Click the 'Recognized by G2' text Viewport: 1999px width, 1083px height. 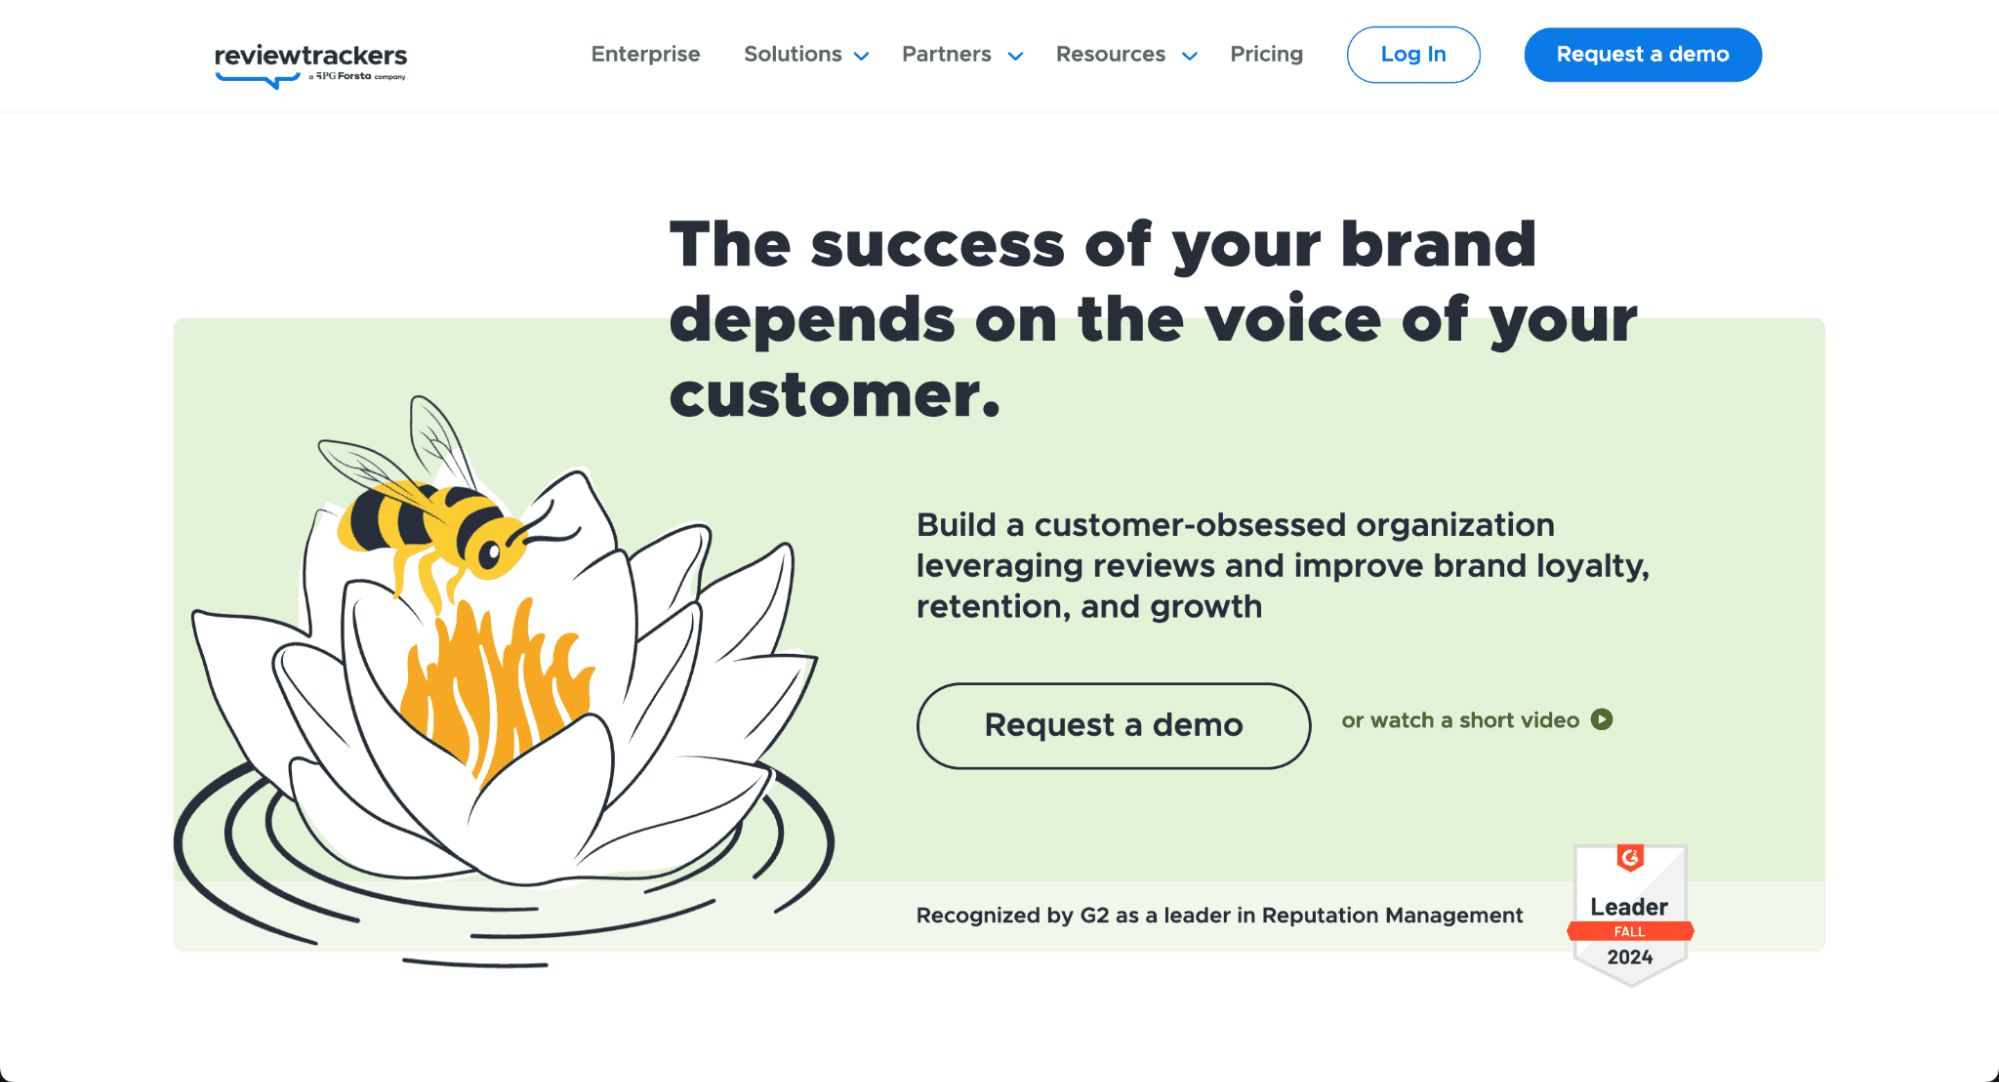point(1219,915)
